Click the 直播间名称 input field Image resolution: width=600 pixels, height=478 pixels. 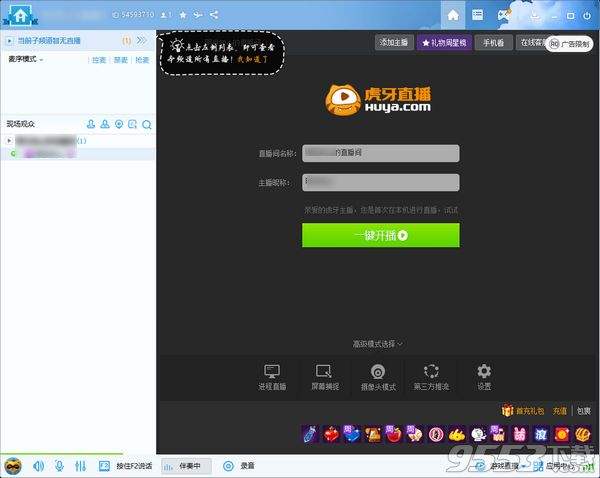(381, 153)
